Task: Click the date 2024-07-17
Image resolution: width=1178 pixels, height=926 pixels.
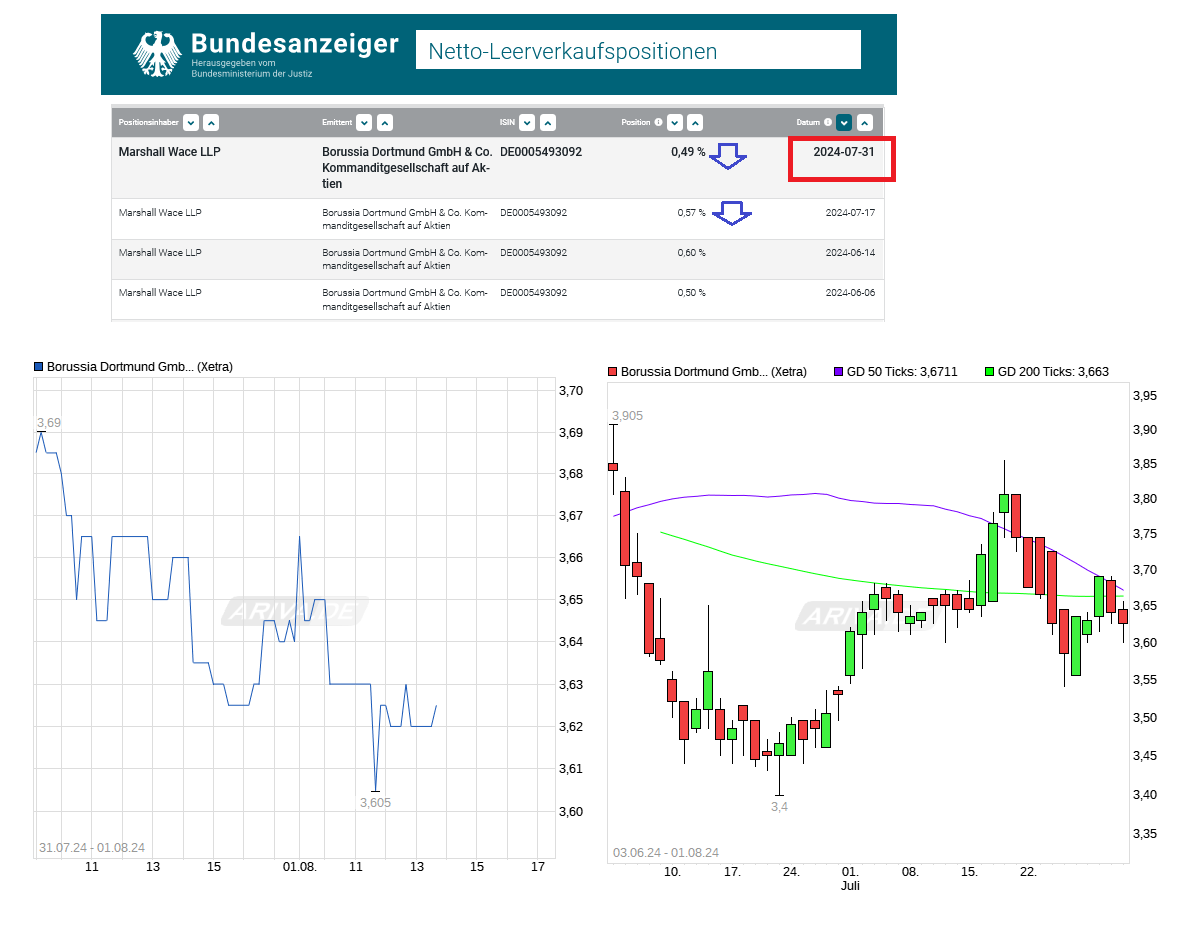Action: click(850, 213)
